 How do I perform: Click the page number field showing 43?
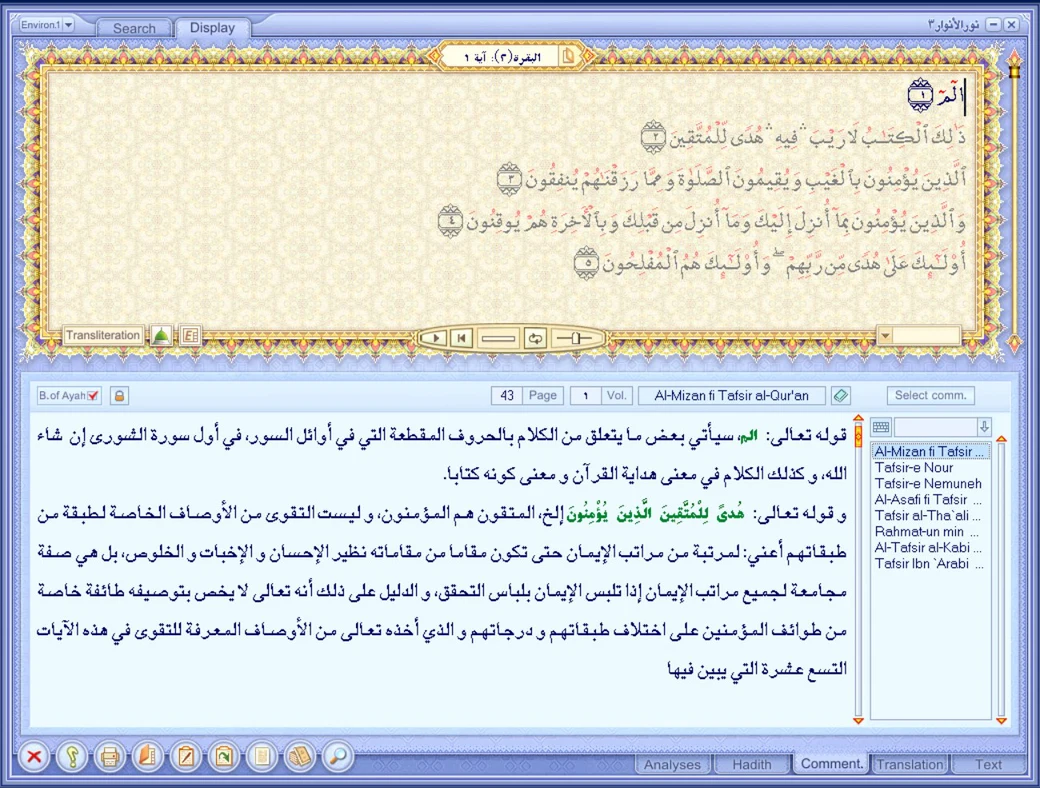(x=507, y=396)
